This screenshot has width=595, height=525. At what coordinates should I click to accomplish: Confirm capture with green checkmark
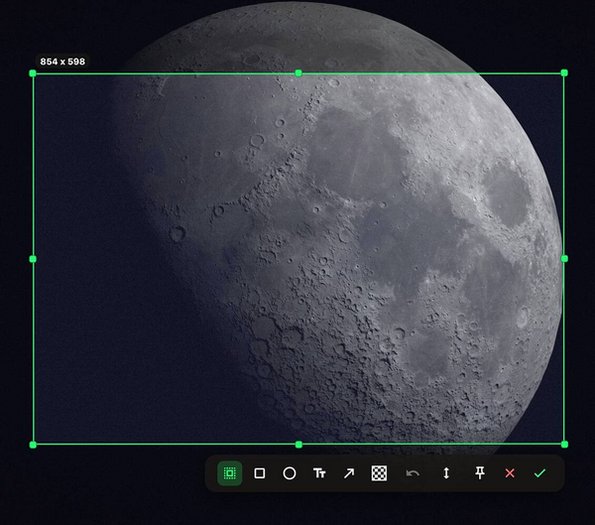[540, 473]
